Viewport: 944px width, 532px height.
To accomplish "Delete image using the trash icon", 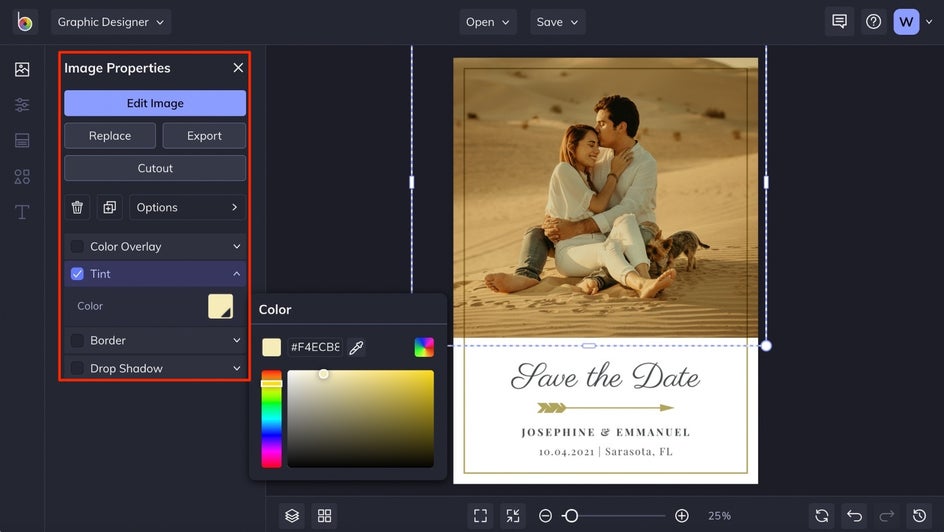I will 77,207.
